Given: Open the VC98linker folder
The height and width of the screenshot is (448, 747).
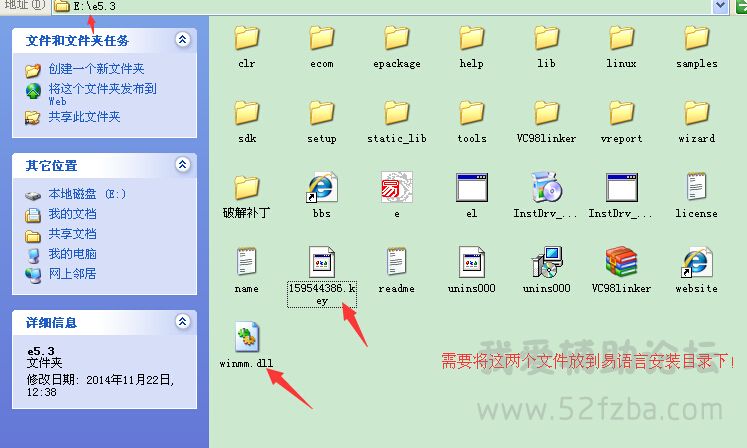Looking at the screenshot, I should click(546, 113).
